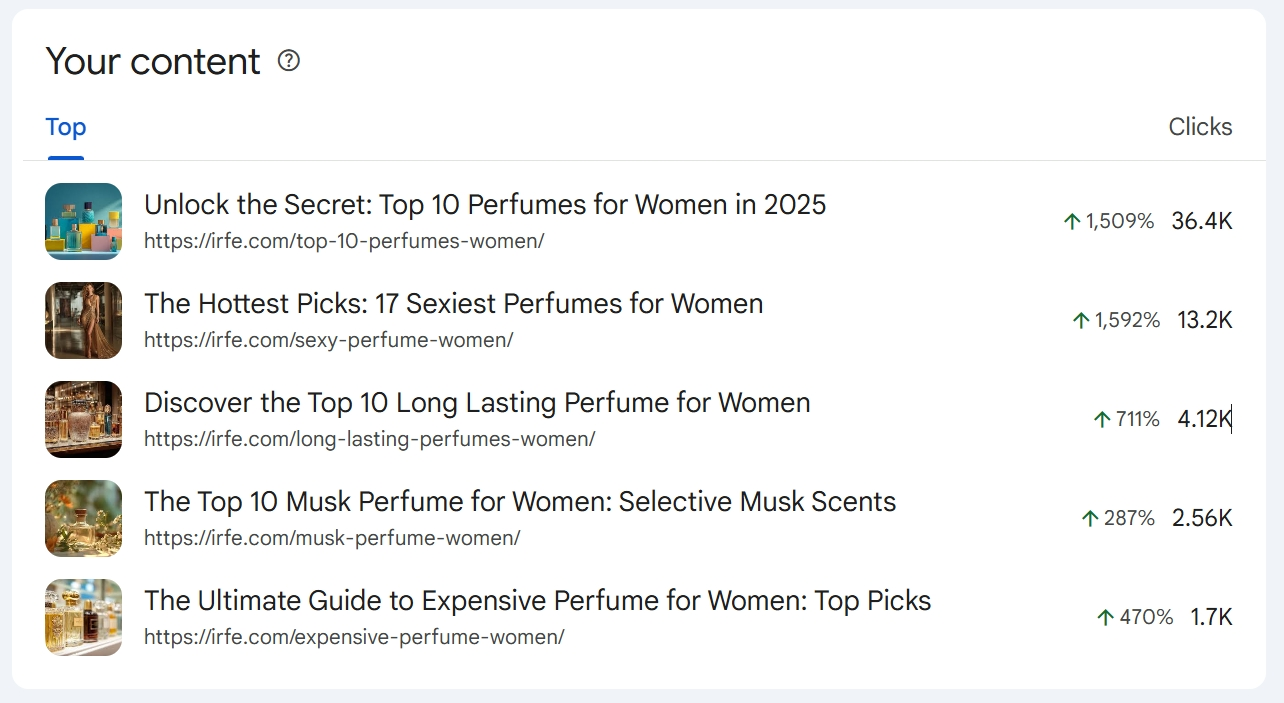Screen dimensions: 1284x703
Task: Open thumbnail of Expensive Perfume guide
Action: pos(84,617)
